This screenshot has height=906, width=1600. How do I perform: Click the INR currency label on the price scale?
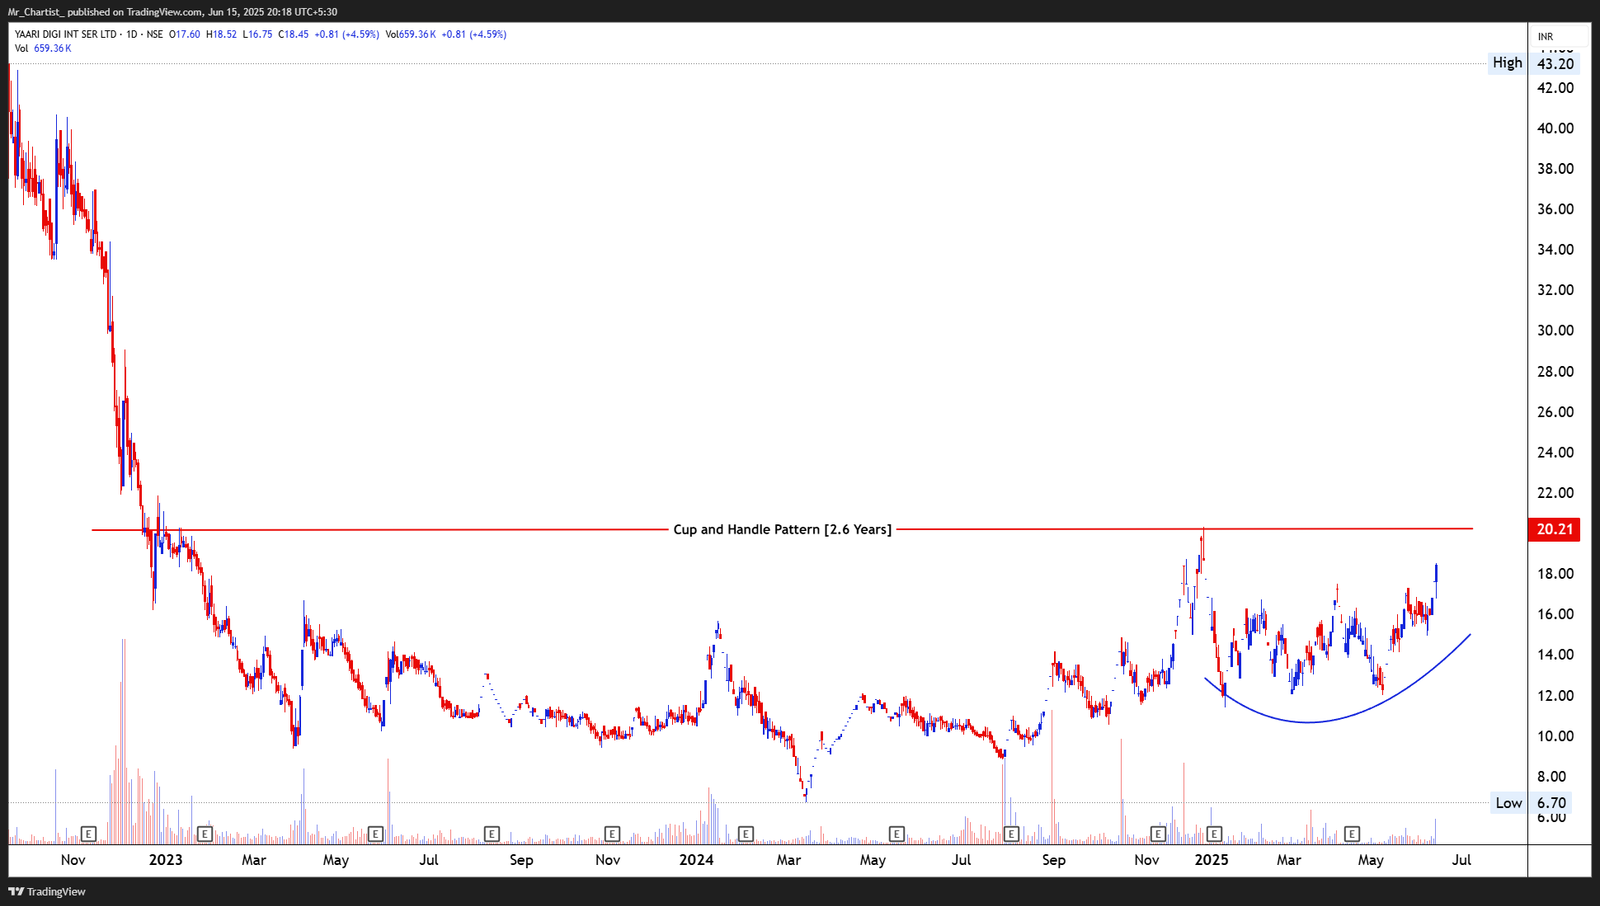1544,34
